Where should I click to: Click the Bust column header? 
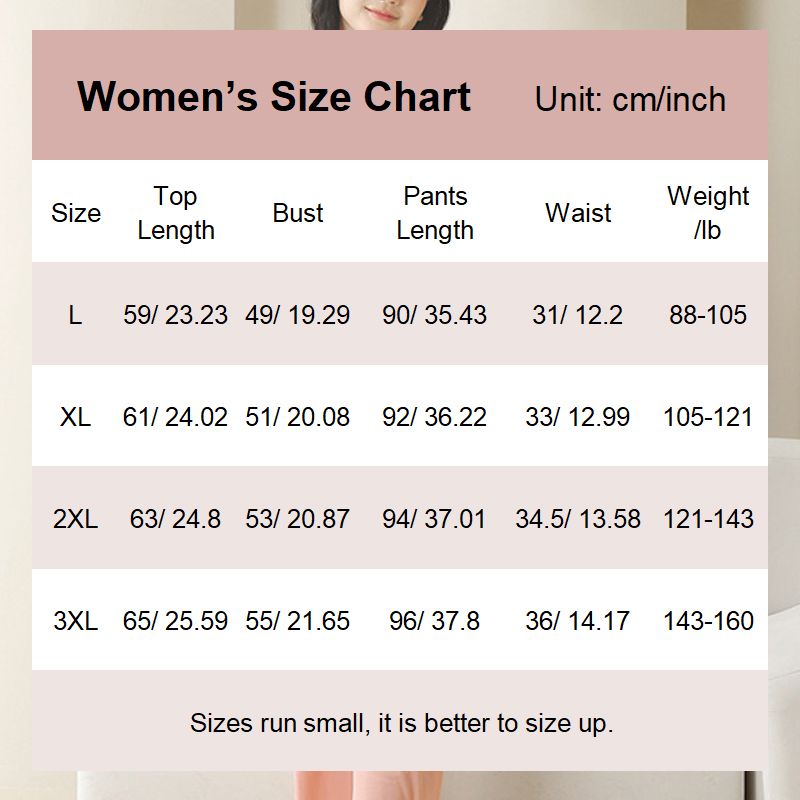point(298,213)
